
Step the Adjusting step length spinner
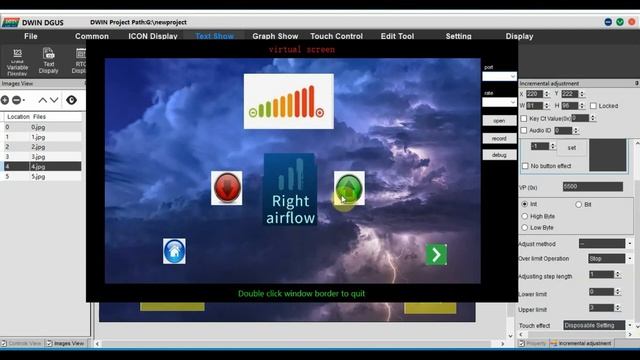click(x=618, y=275)
